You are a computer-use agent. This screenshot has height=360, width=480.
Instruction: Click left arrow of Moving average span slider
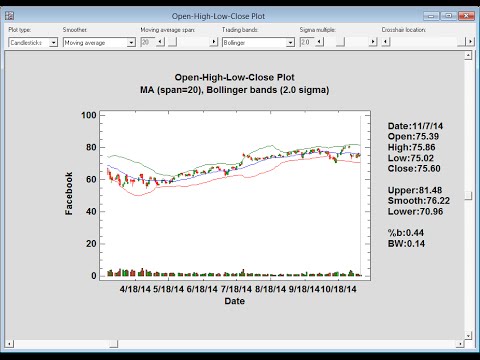(x=160, y=42)
